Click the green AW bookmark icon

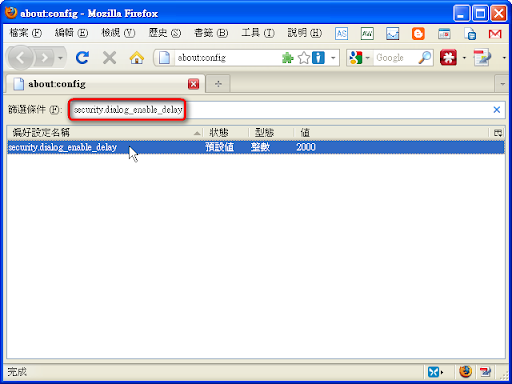tap(367, 34)
